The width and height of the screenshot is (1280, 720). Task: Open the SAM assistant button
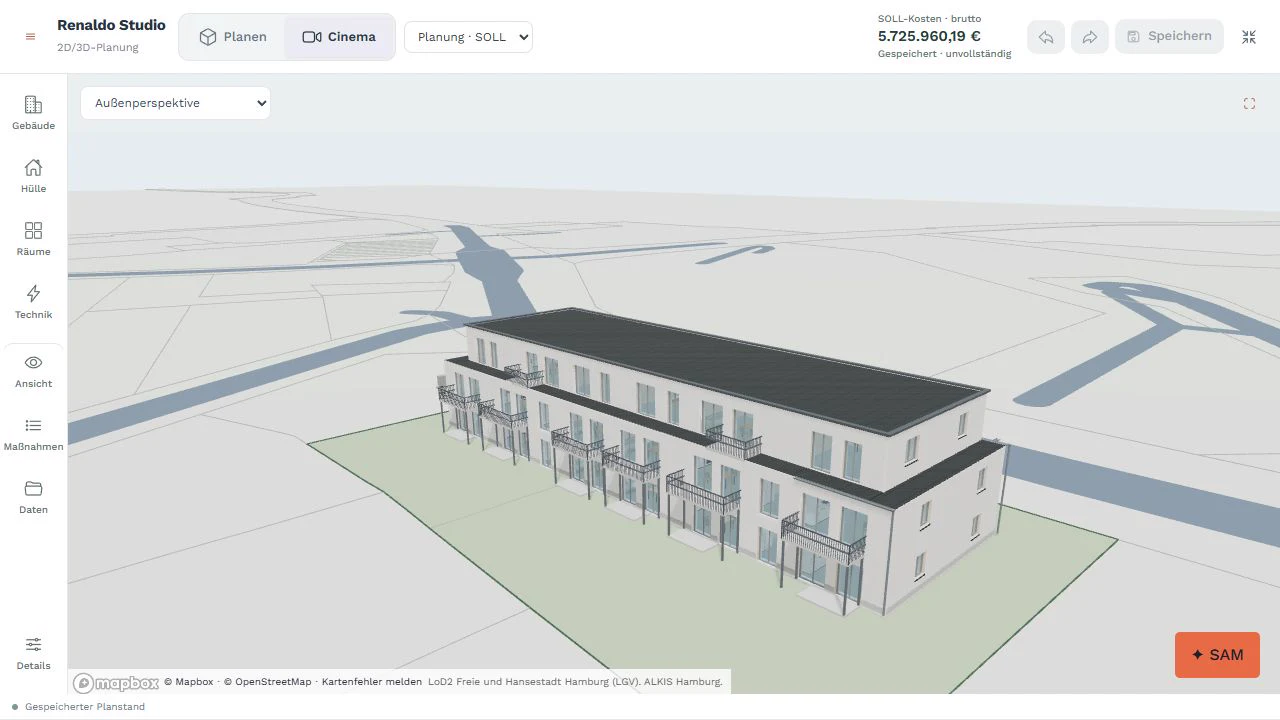(x=1217, y=655)
